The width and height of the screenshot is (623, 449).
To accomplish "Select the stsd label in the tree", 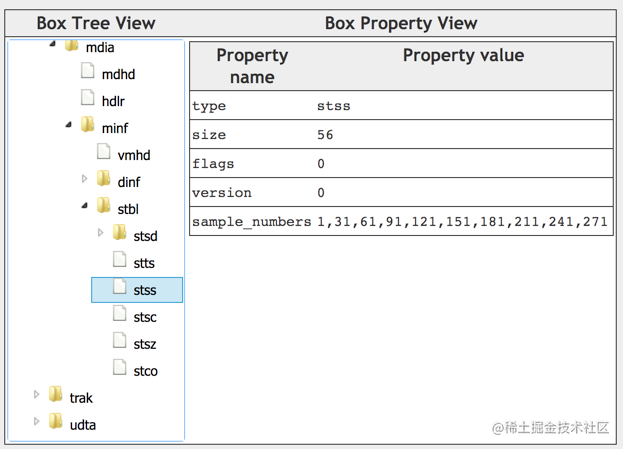I will (145, 236).
